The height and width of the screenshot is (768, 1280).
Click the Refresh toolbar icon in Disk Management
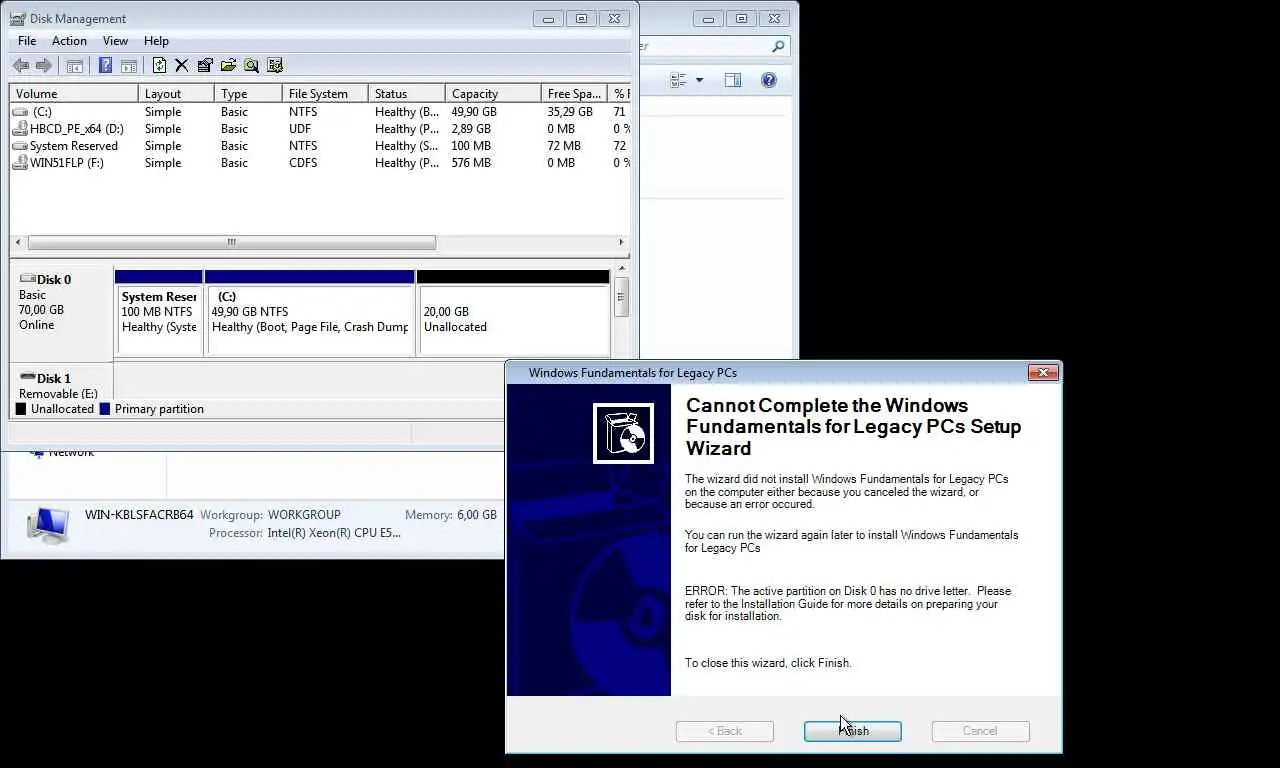pos(159,65)
